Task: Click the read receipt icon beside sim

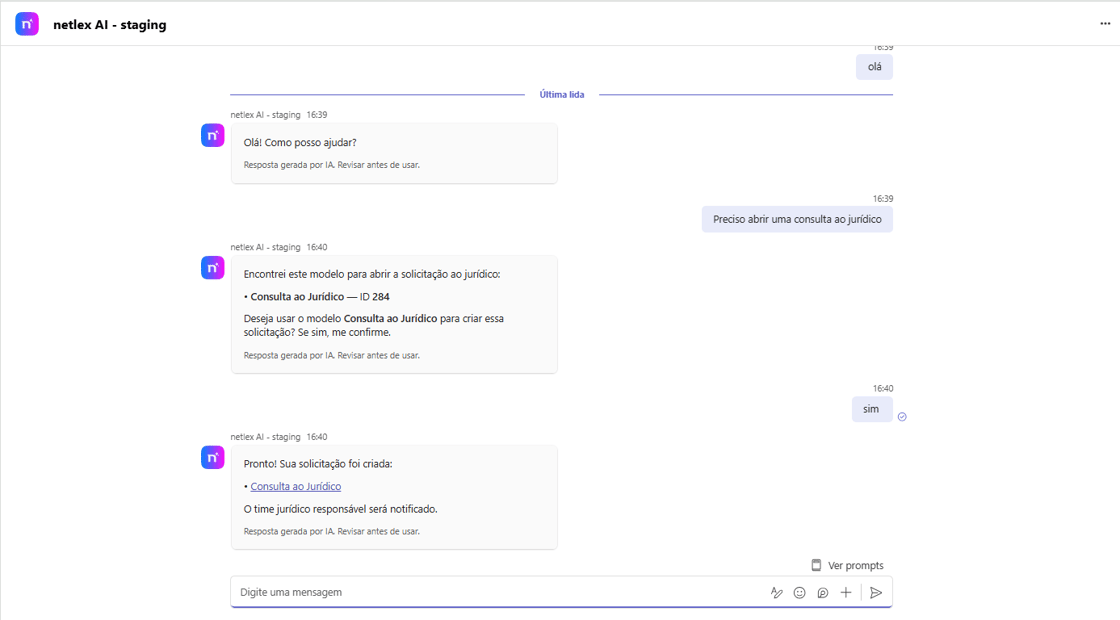Action: point(902,416)
